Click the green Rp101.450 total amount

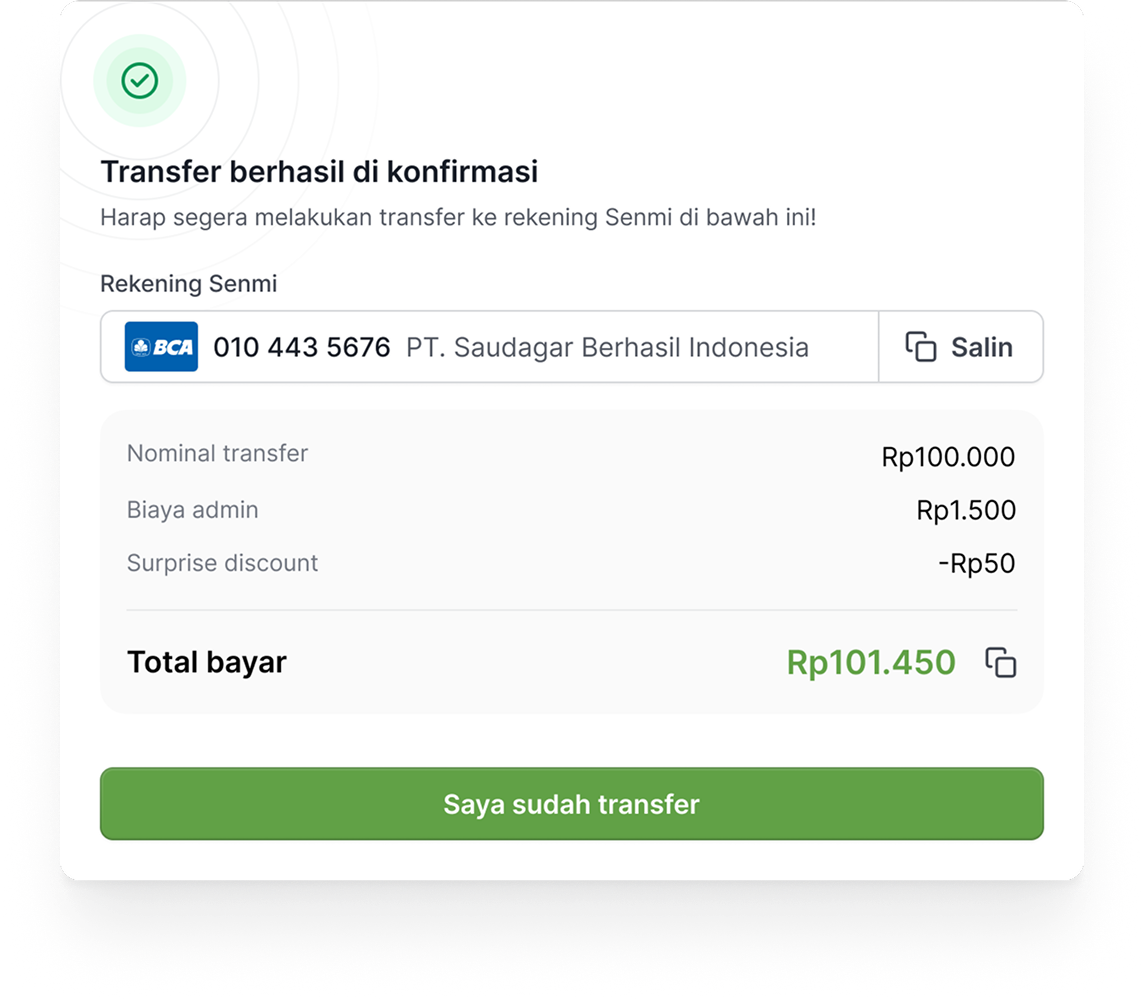tap(871, 663)
